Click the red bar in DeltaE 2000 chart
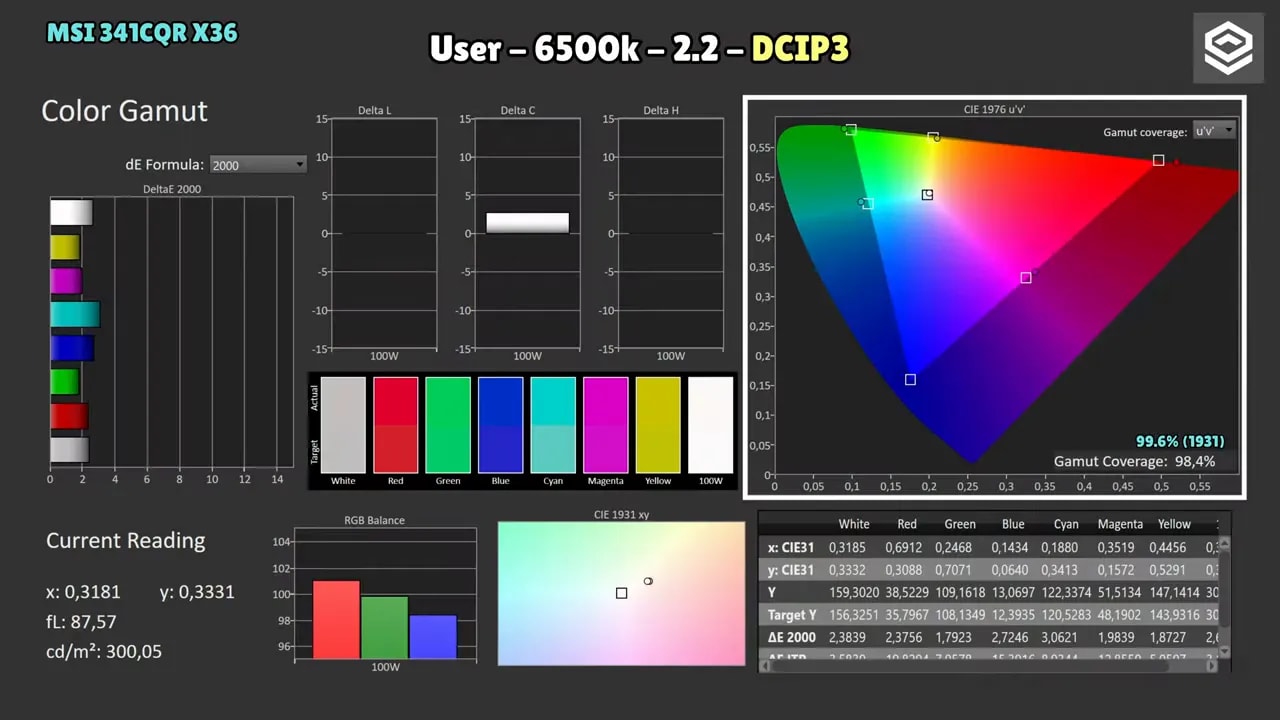Image resolution: width=1280 pixels, height=720 pixels. [x=69, y=416]
